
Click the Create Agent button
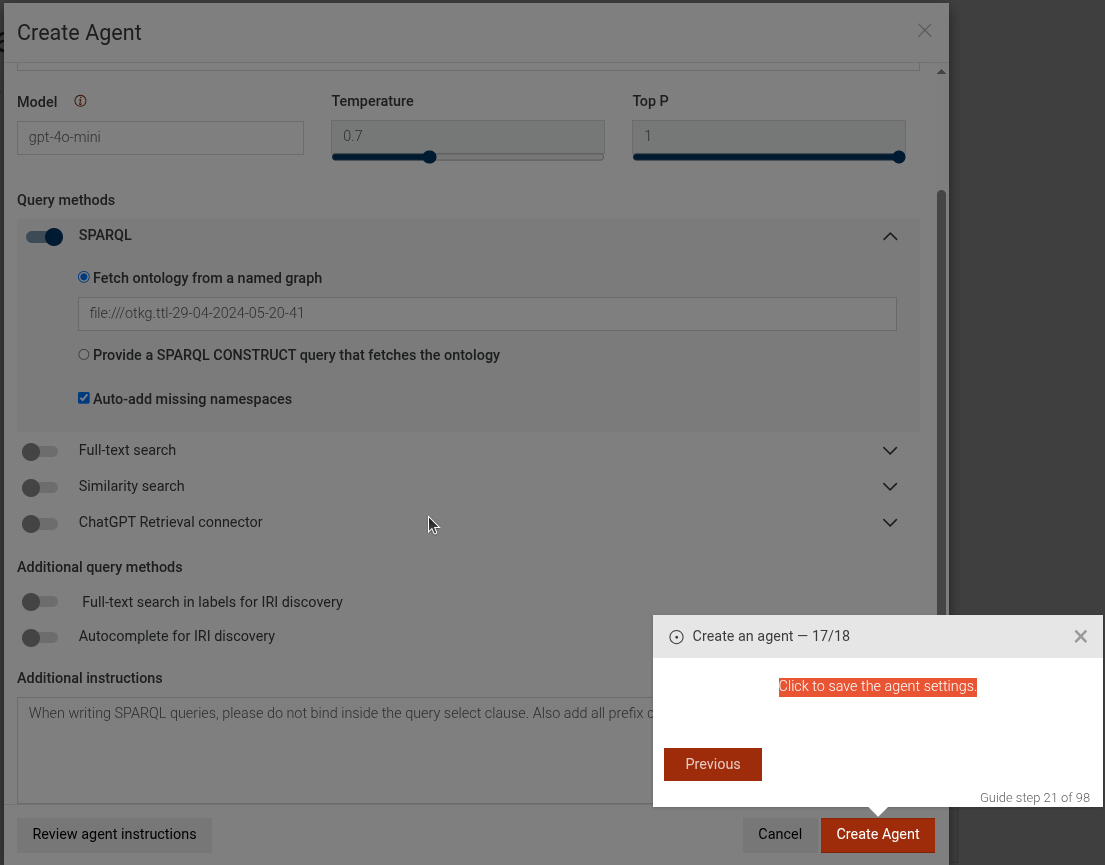(877, 834)
